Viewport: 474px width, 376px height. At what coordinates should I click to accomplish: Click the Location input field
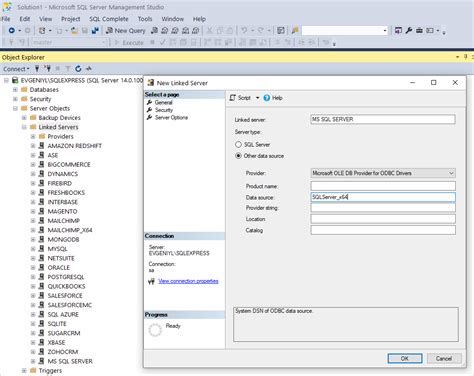pos(383,219)
